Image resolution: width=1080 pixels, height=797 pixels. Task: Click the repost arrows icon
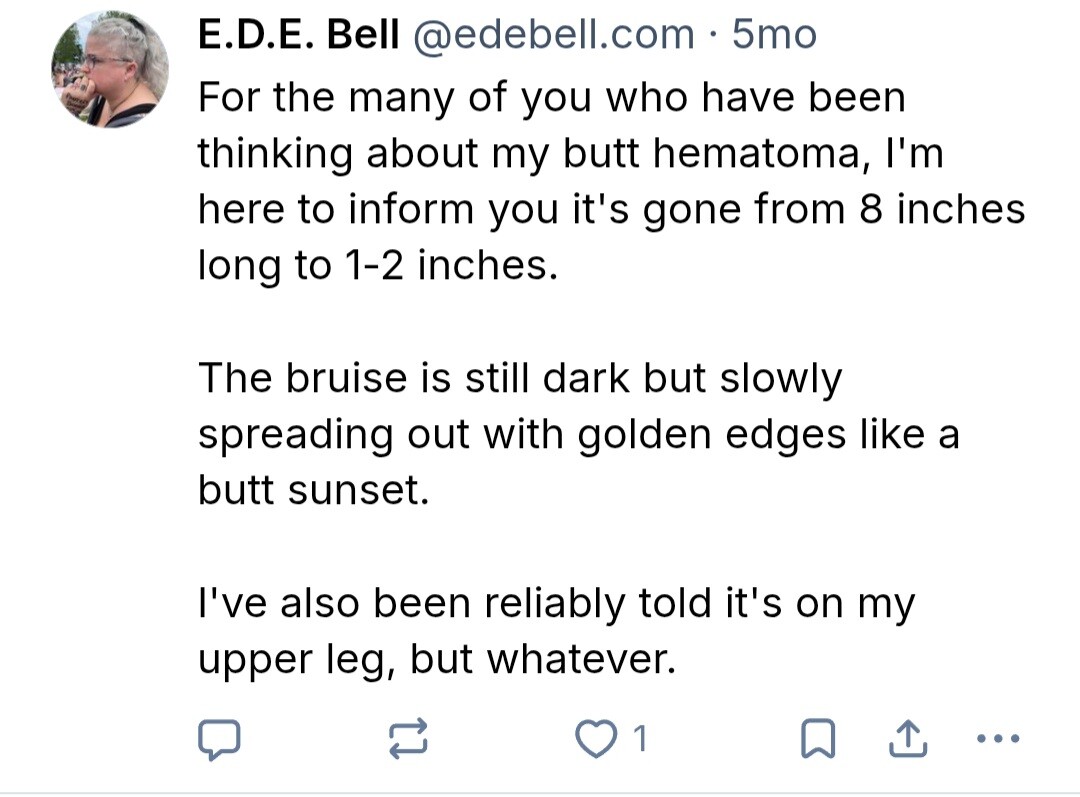coord(408,739)
